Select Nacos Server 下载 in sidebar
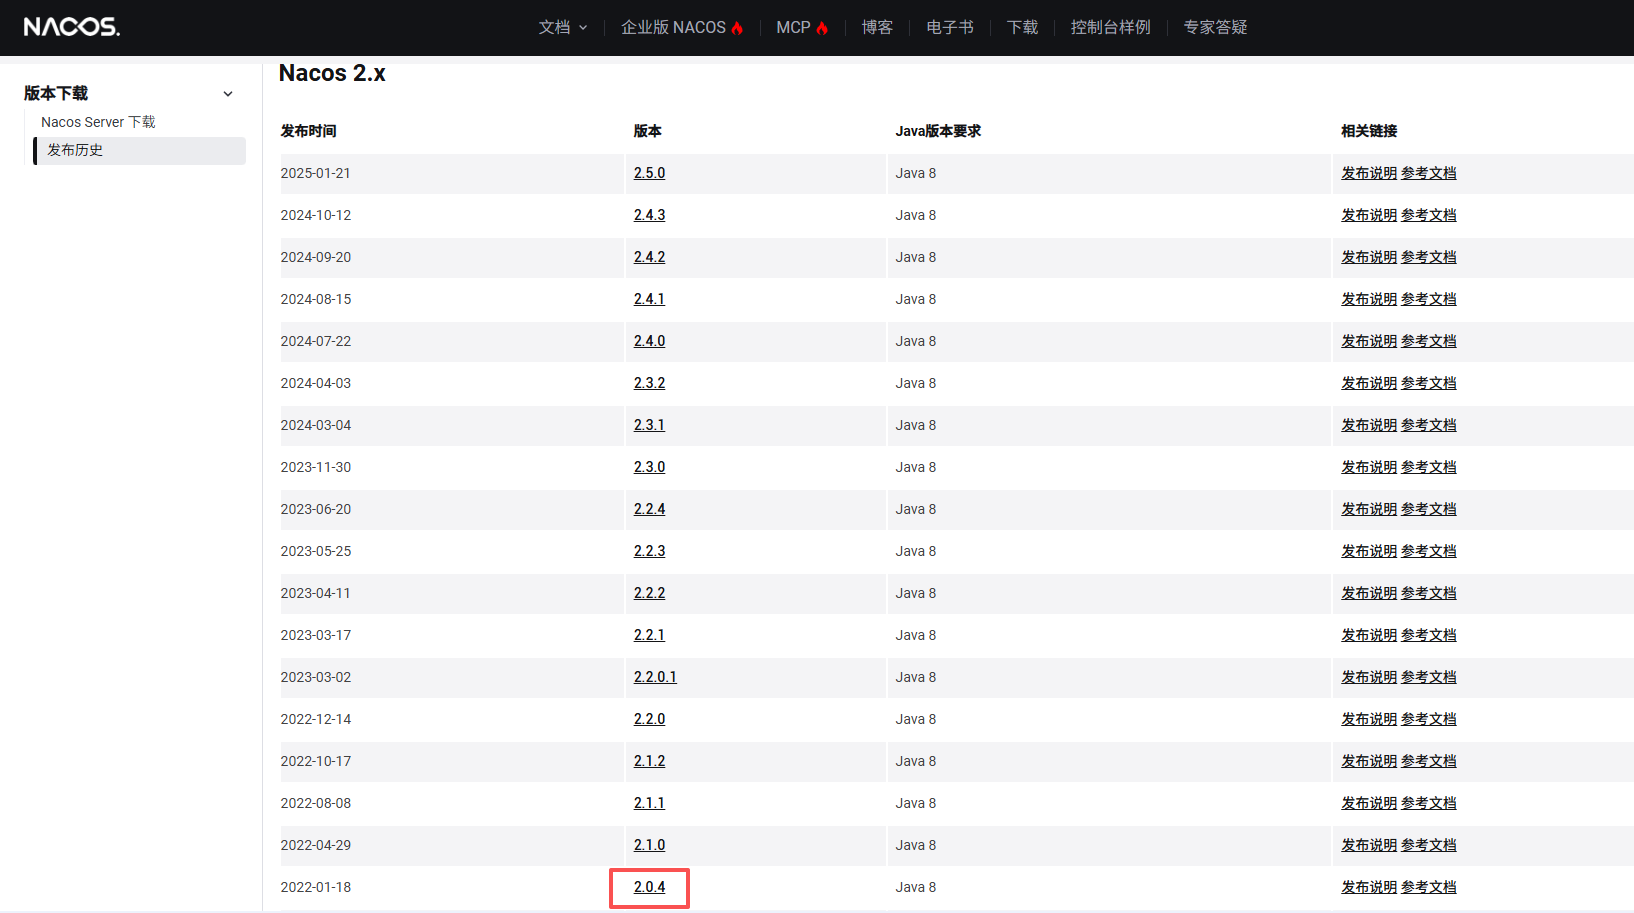The width and height of the screenshot is (1634, 913). point(98,122)
